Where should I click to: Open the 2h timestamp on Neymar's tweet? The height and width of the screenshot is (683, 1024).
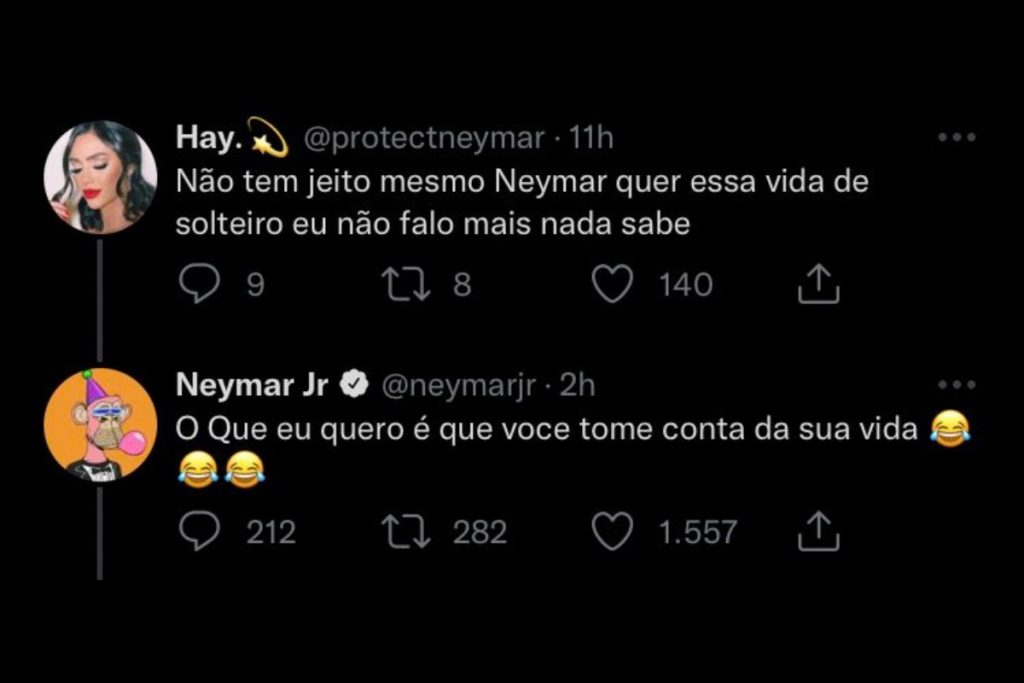(x=577, y=385)
